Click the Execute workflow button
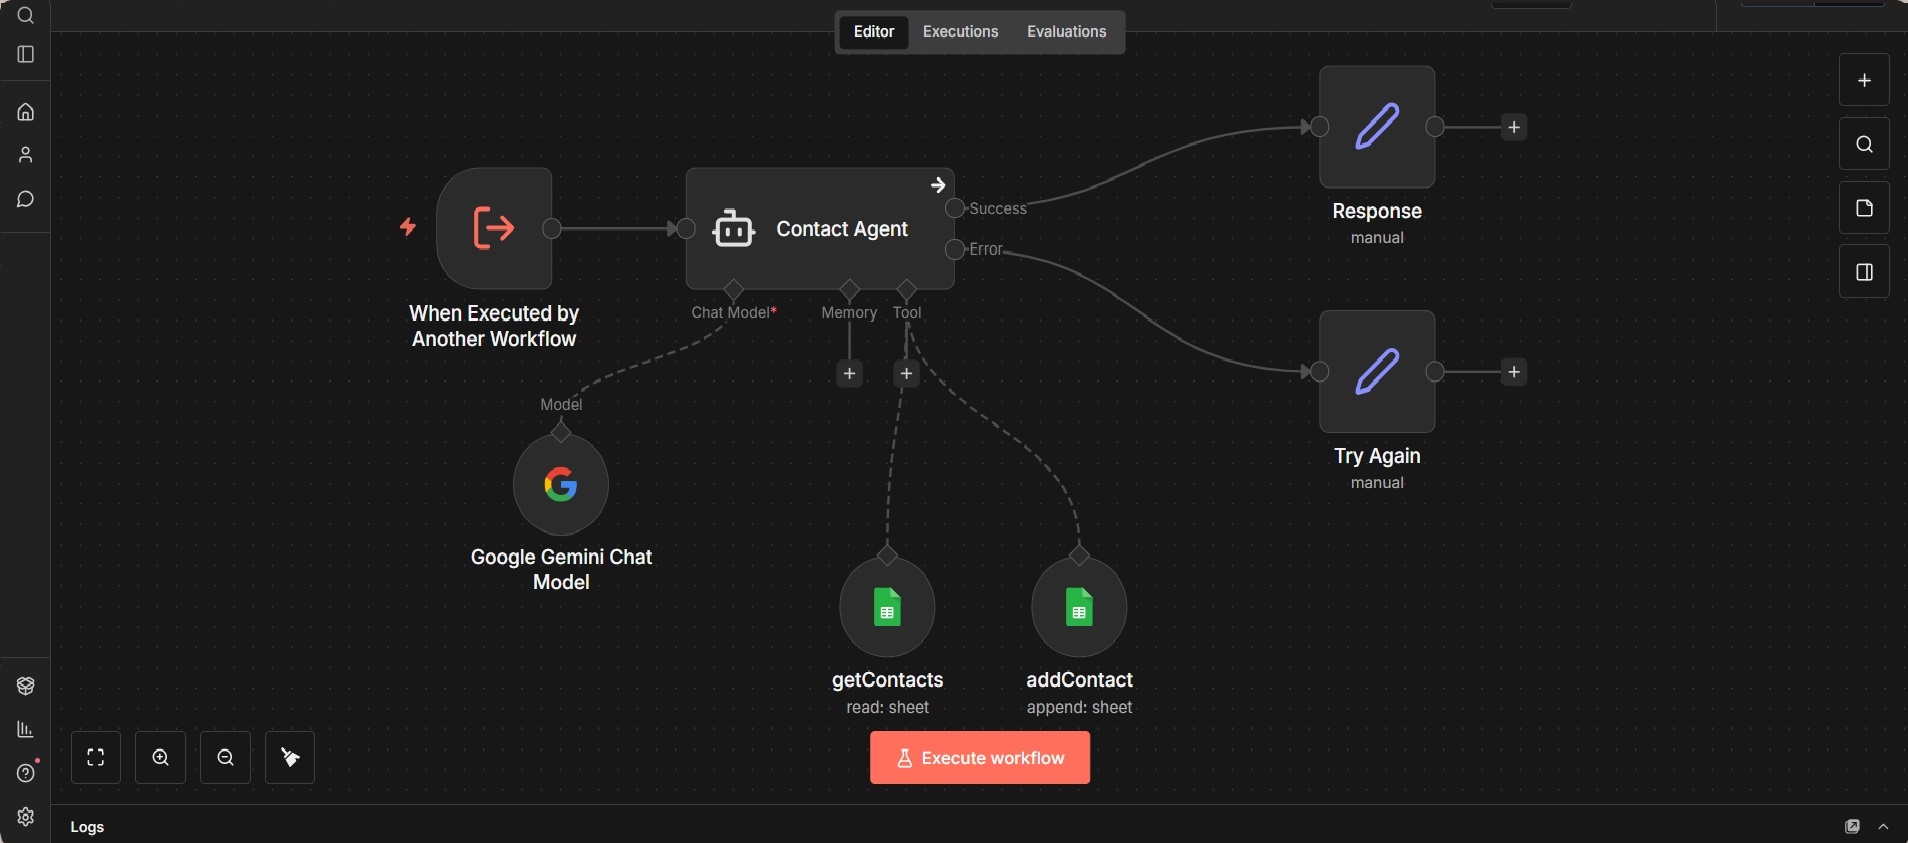Viewport: 1908px width, 843px height. 979,758
